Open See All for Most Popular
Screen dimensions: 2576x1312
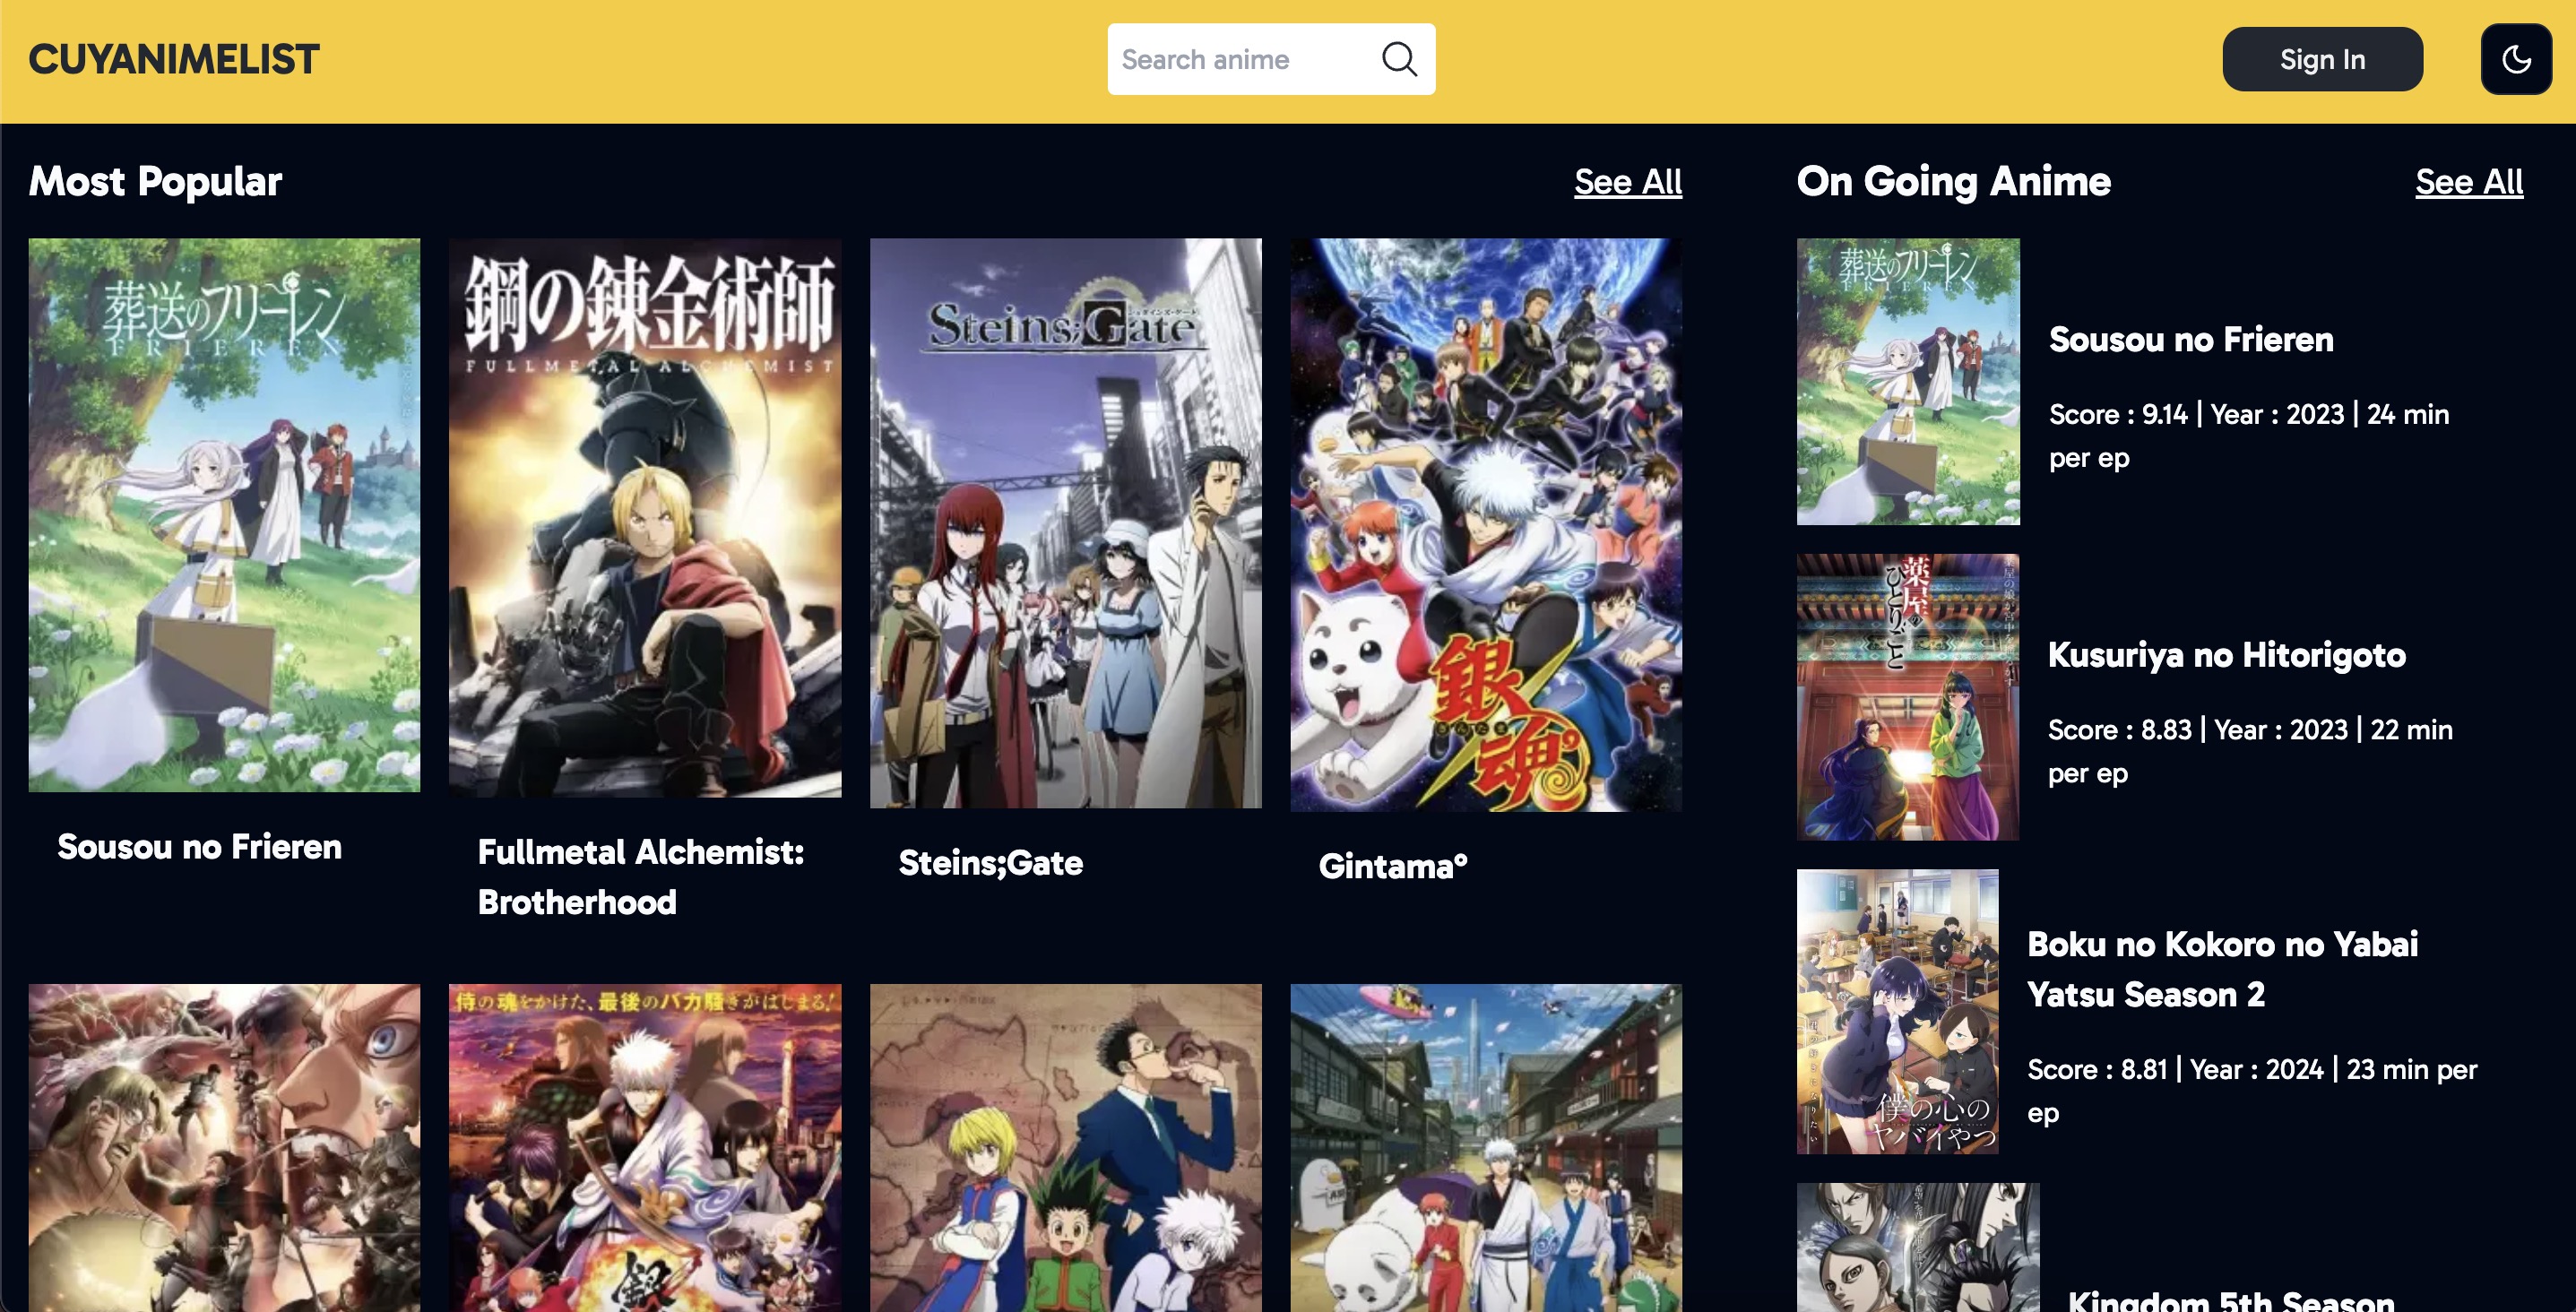(1628, 182)
